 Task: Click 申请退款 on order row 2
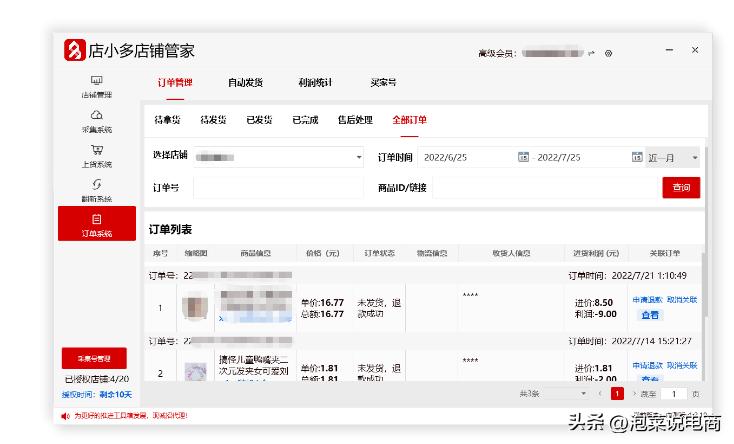tap(647, 365)
